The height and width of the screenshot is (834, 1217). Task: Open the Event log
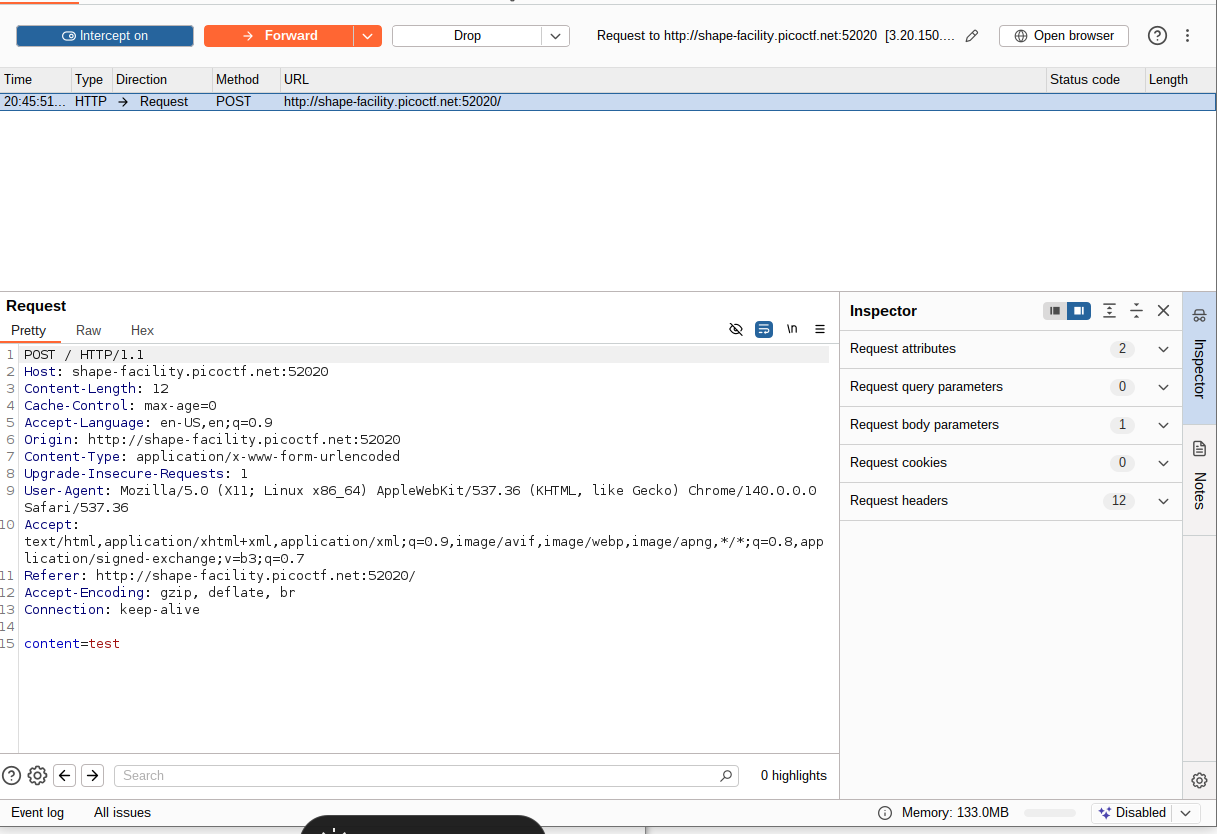click(37, 812)
